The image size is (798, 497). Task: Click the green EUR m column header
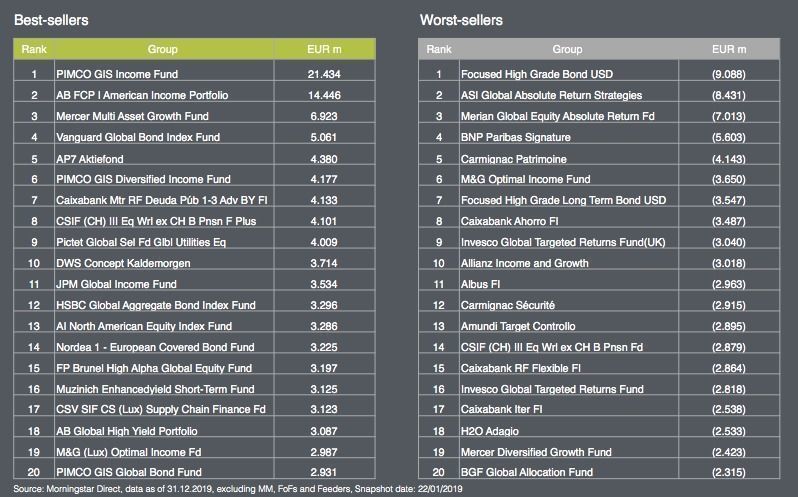click(324, 49)
